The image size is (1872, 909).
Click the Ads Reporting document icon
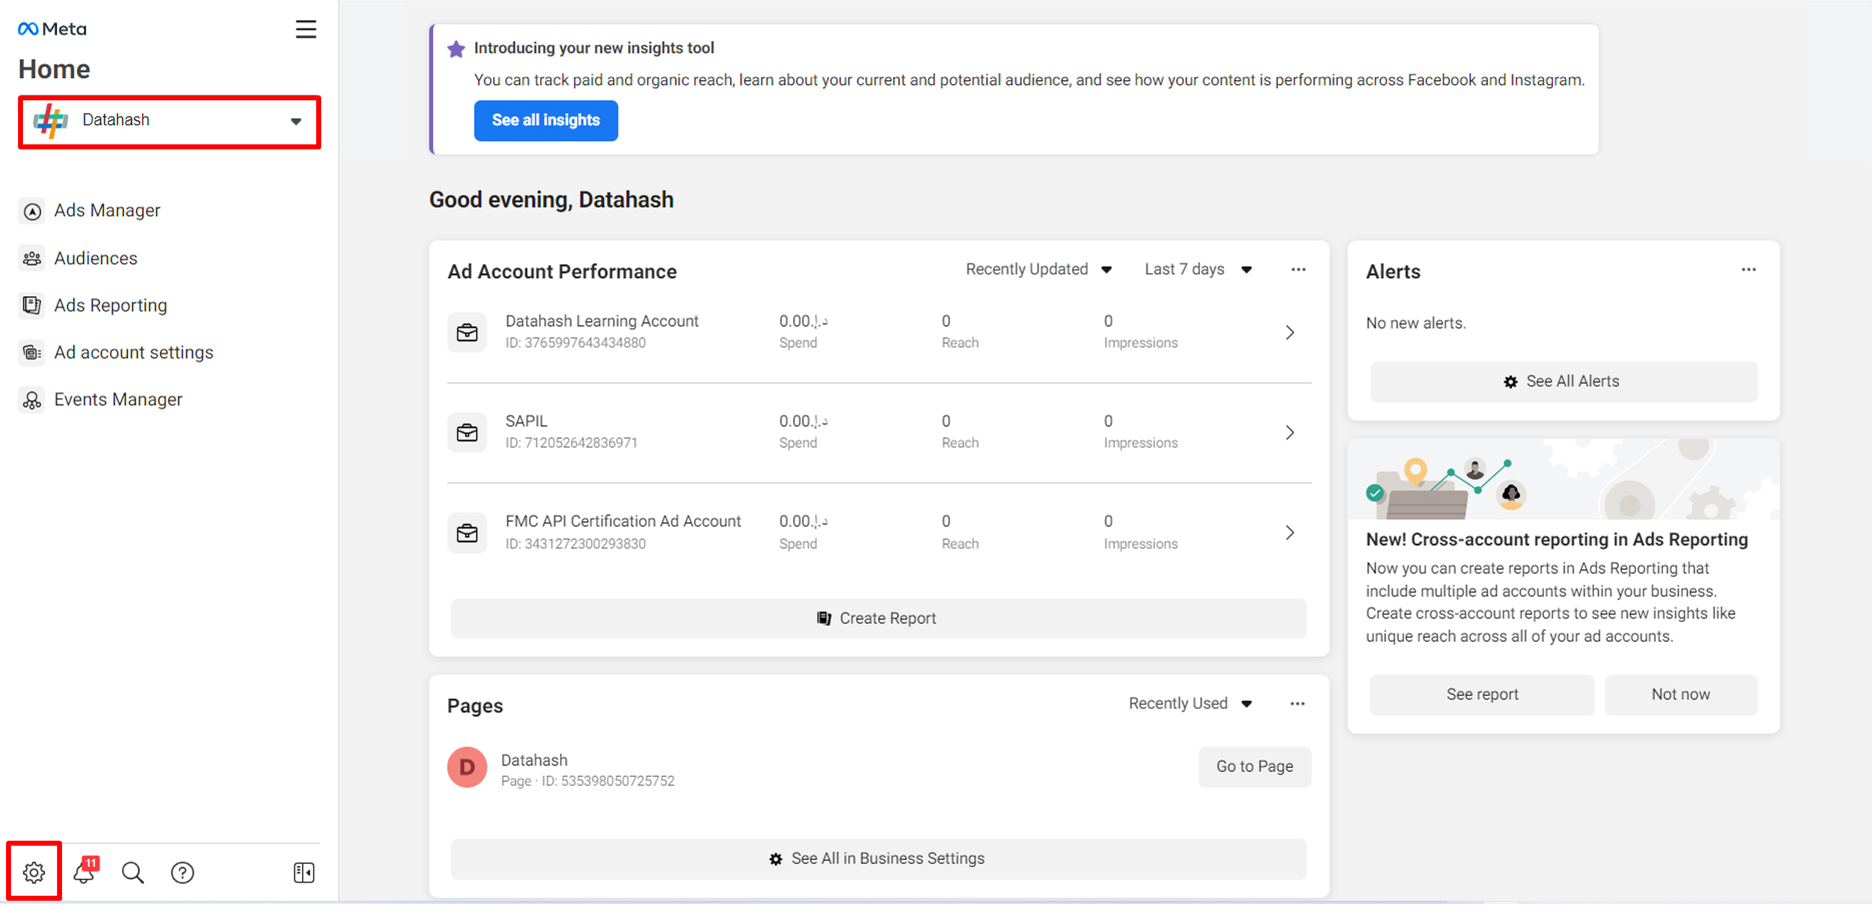click(32, 305)
